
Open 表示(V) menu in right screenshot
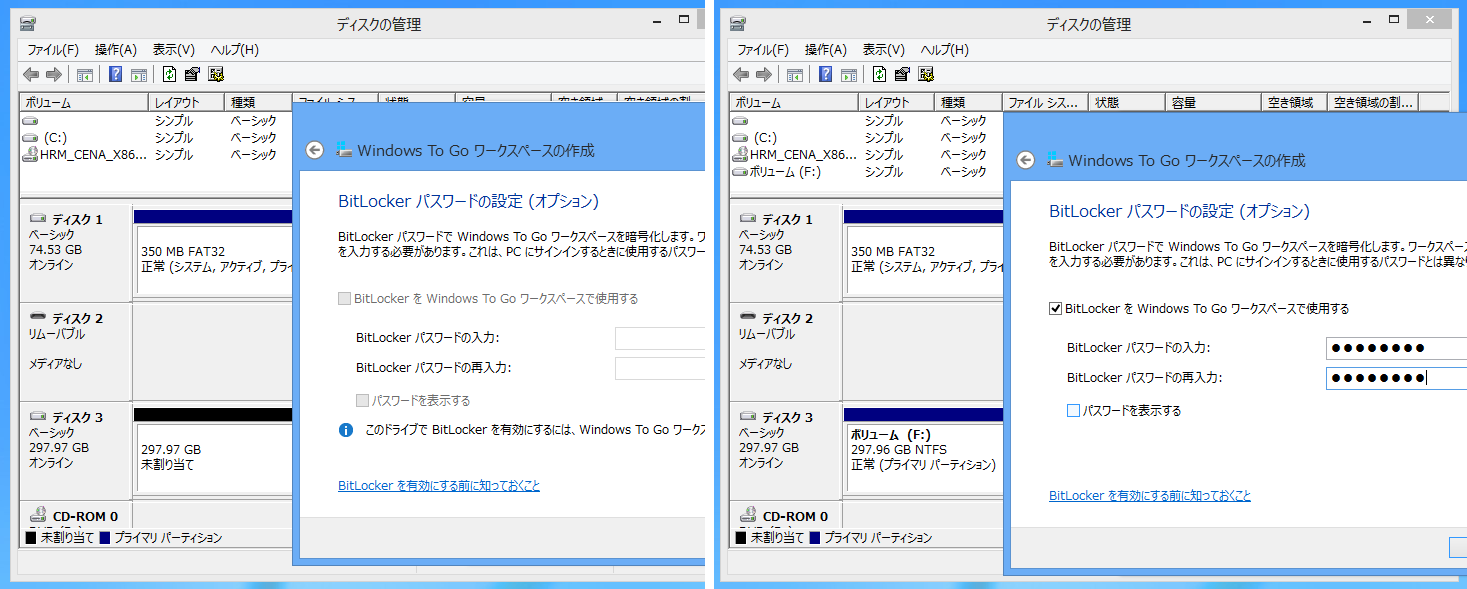click(883, 49)
